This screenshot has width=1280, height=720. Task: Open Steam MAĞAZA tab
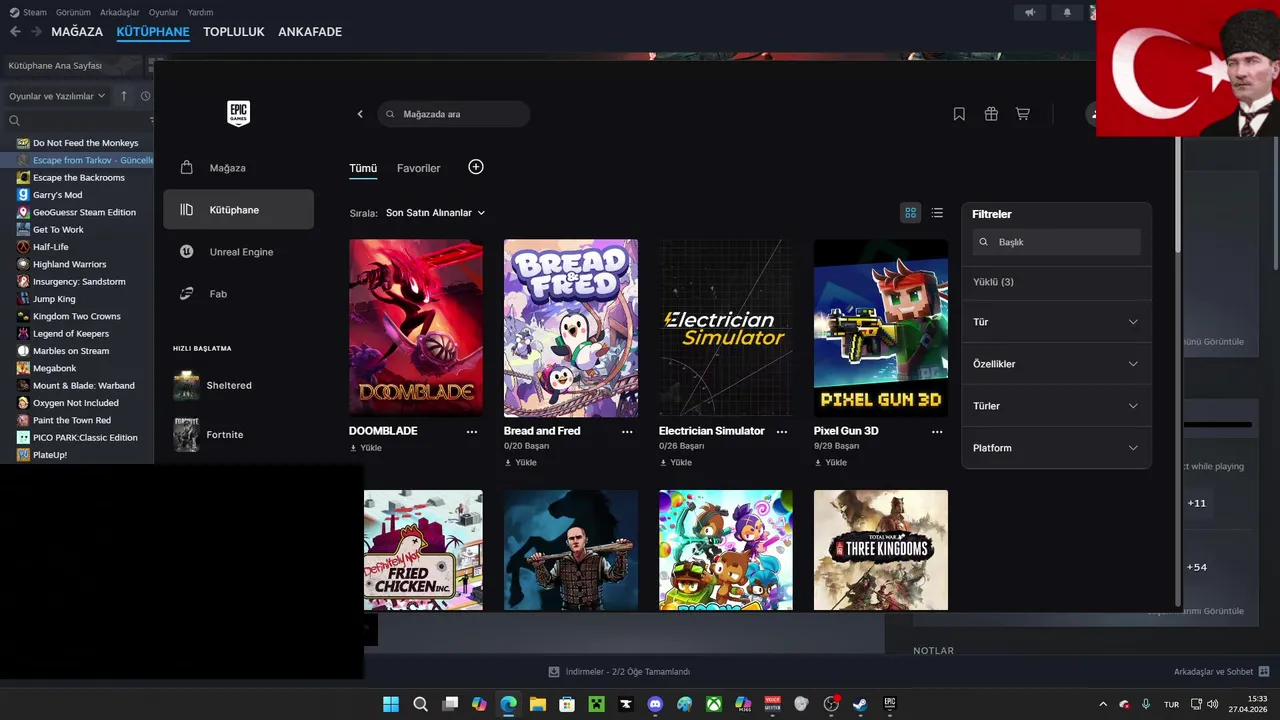(x=77, y=32)
